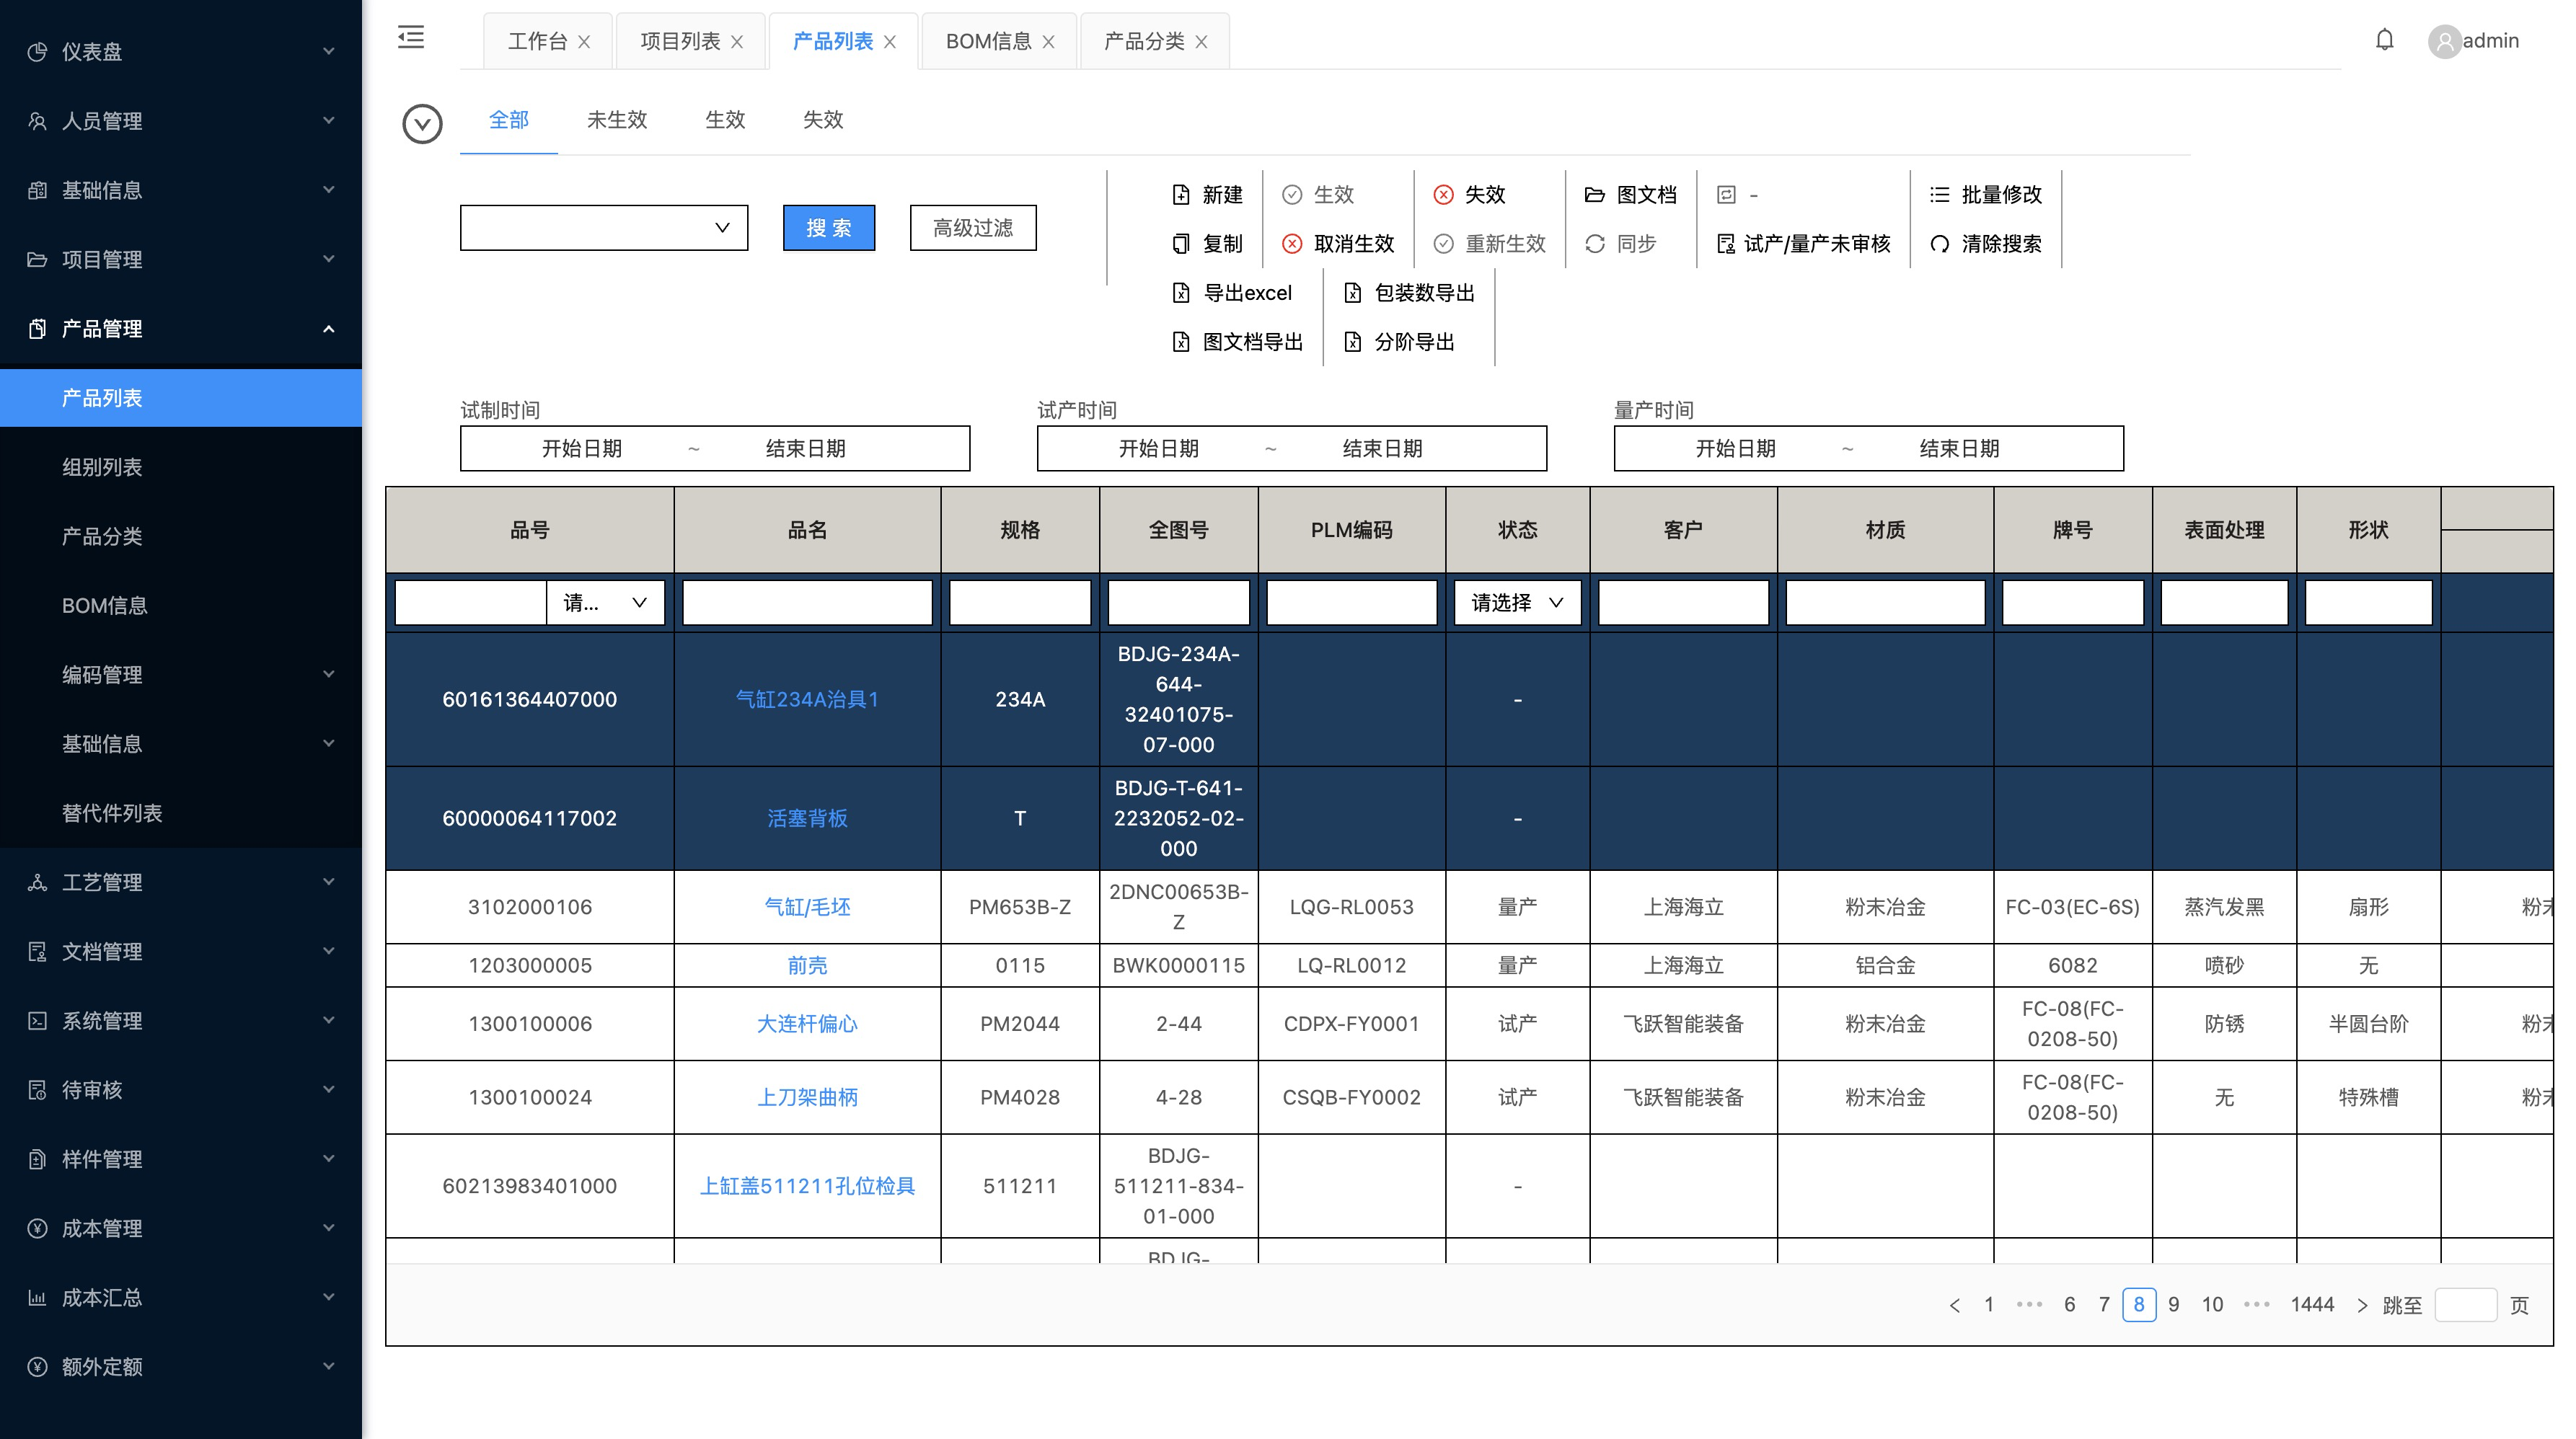Open 图文档 folder button
This screenshot has width=2576, height=1439.
point(1631,194)
